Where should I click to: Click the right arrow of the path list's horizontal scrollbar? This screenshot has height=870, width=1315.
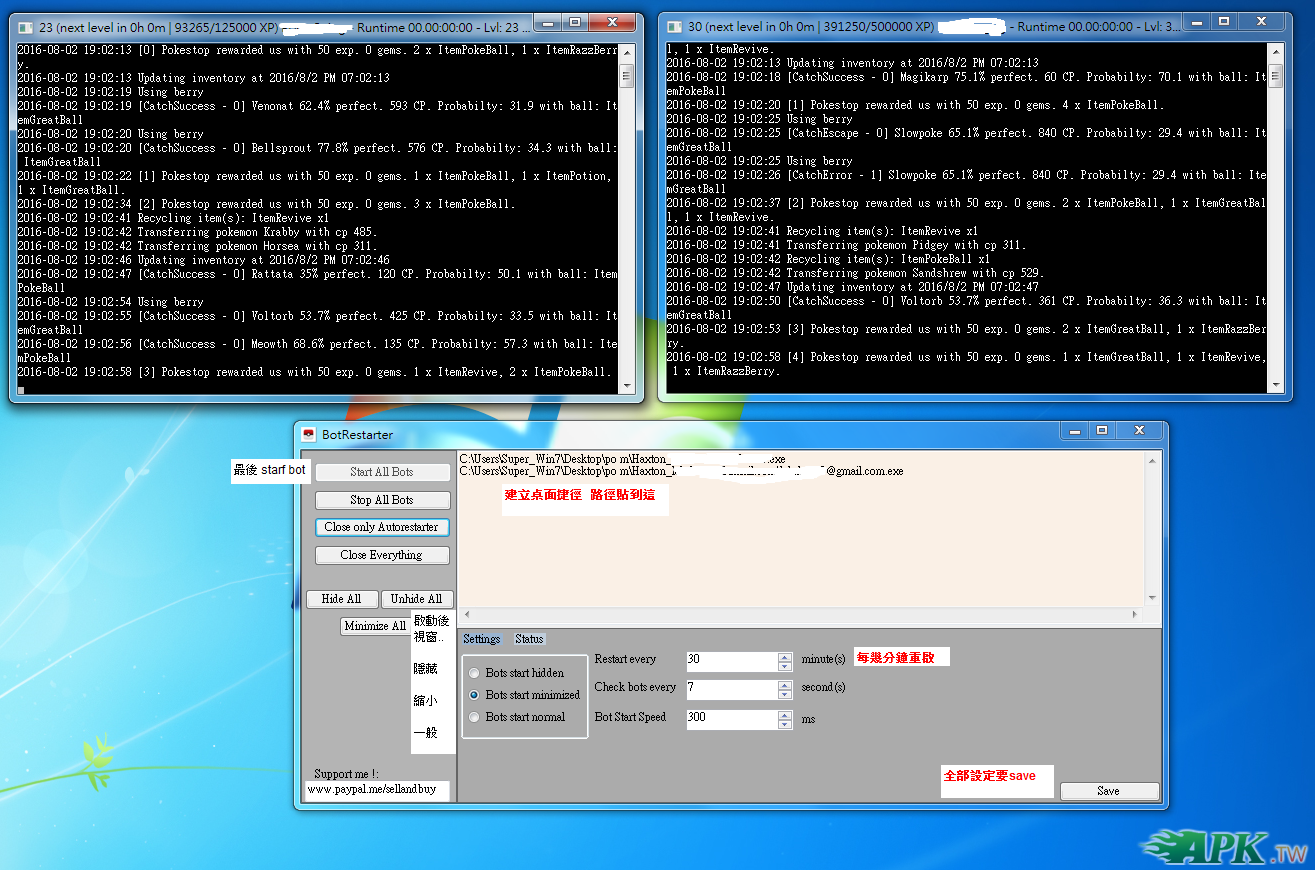coord(1134,614)
